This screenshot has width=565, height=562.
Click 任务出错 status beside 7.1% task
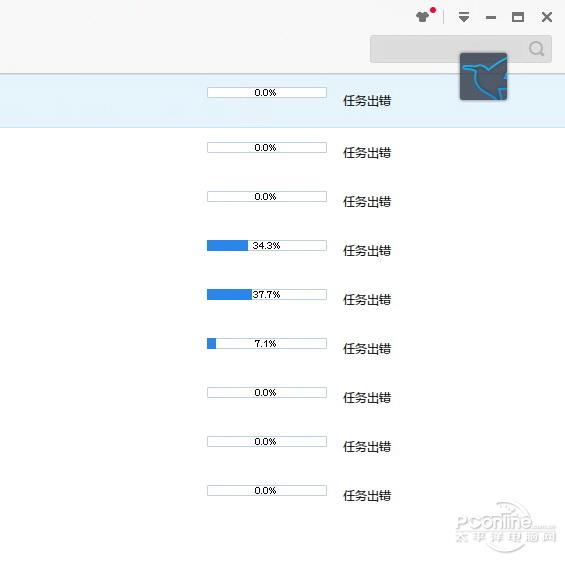click(x=367, y=348)
